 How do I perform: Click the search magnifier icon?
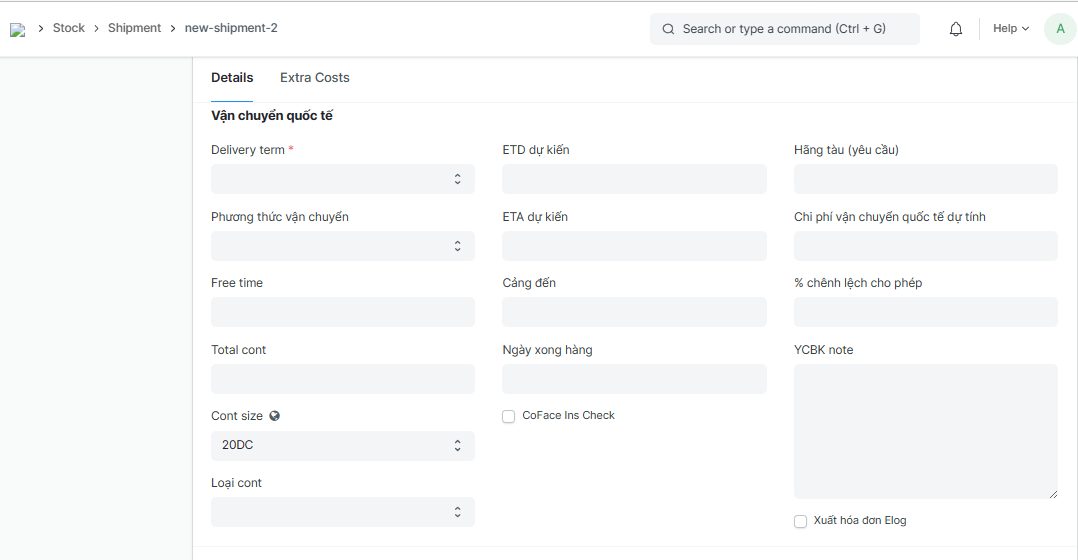[668, 29]
